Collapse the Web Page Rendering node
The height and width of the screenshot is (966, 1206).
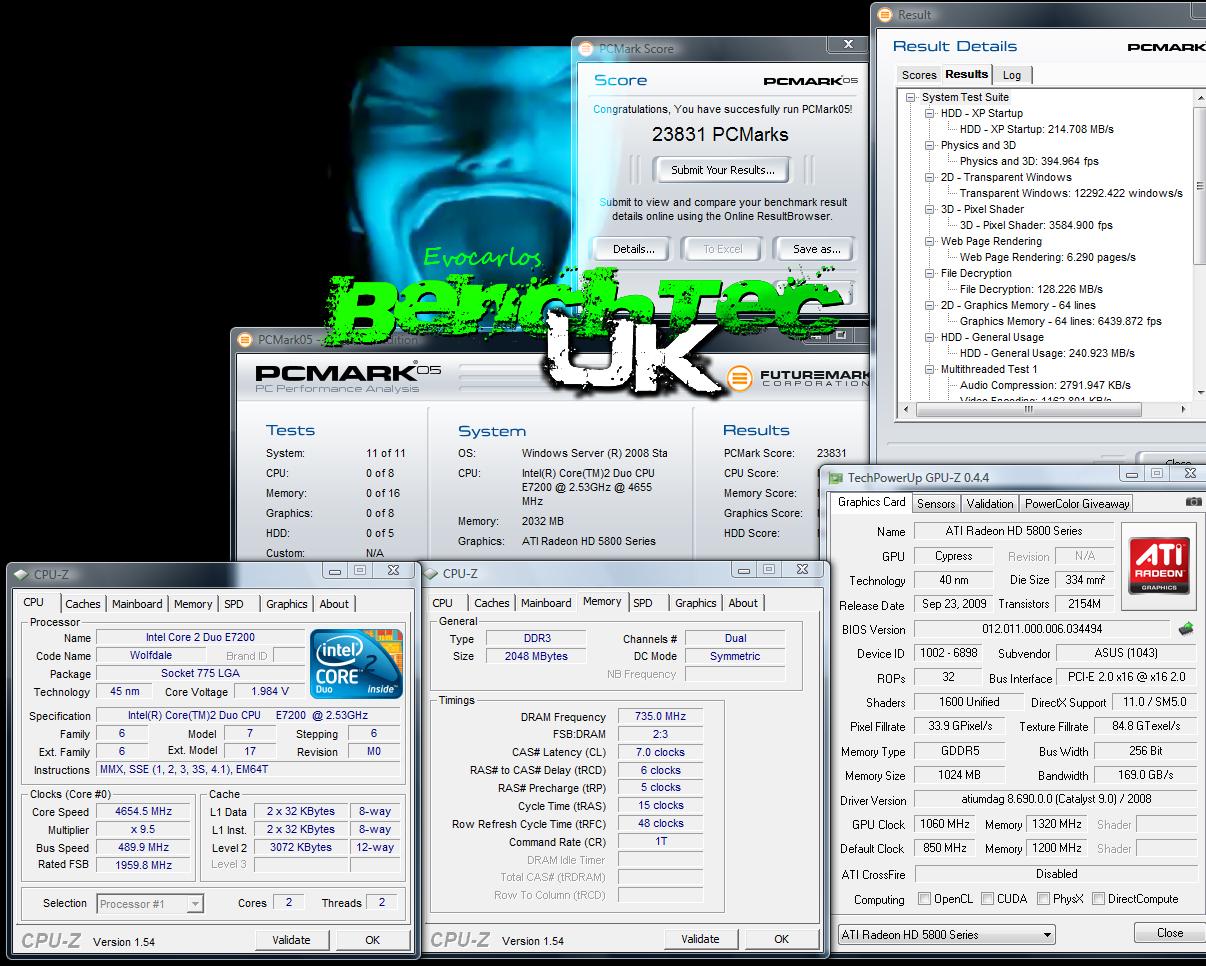click(x=930, y=241)
